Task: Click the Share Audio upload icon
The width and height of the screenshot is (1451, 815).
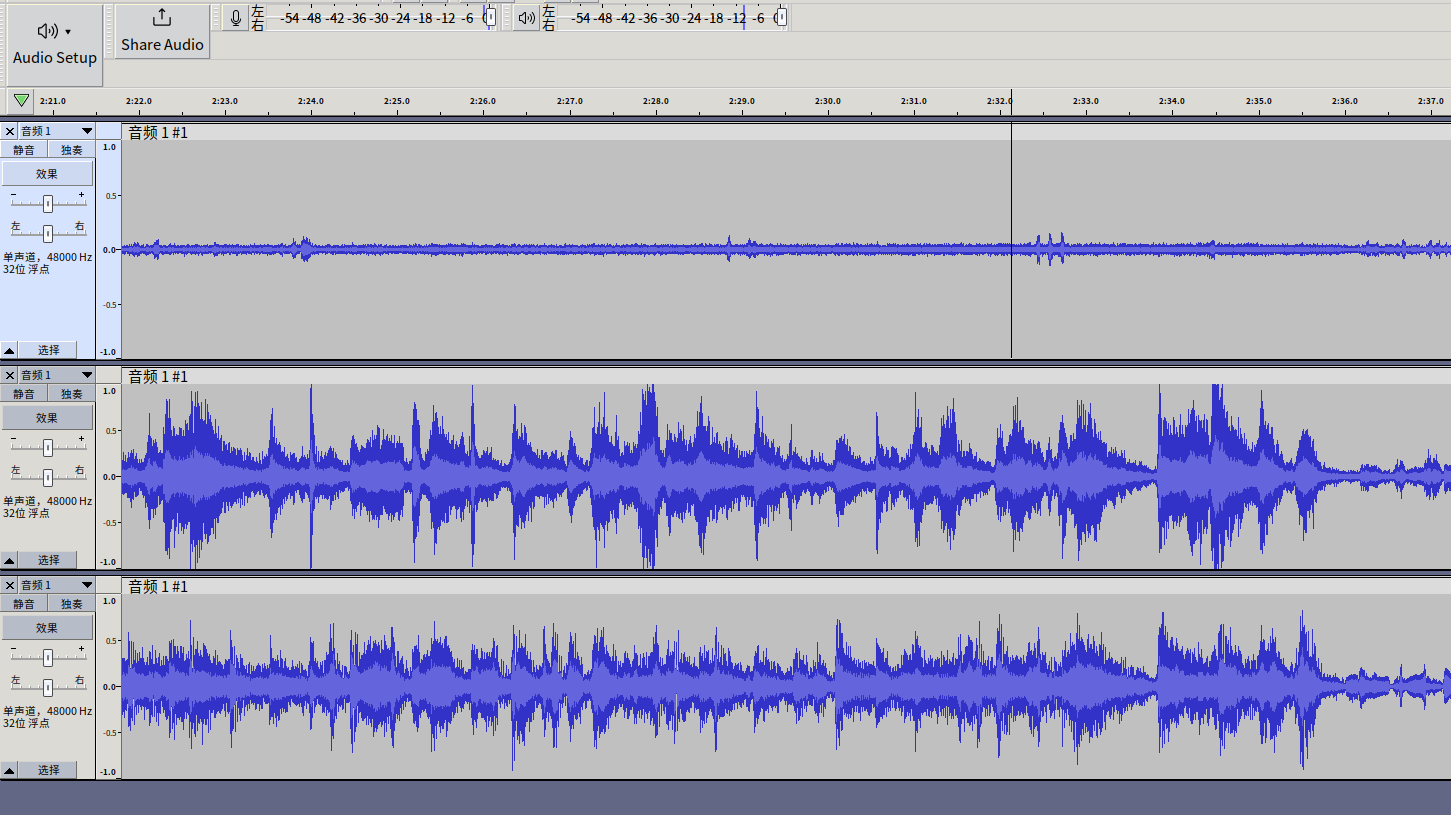Action: (162, 18)
